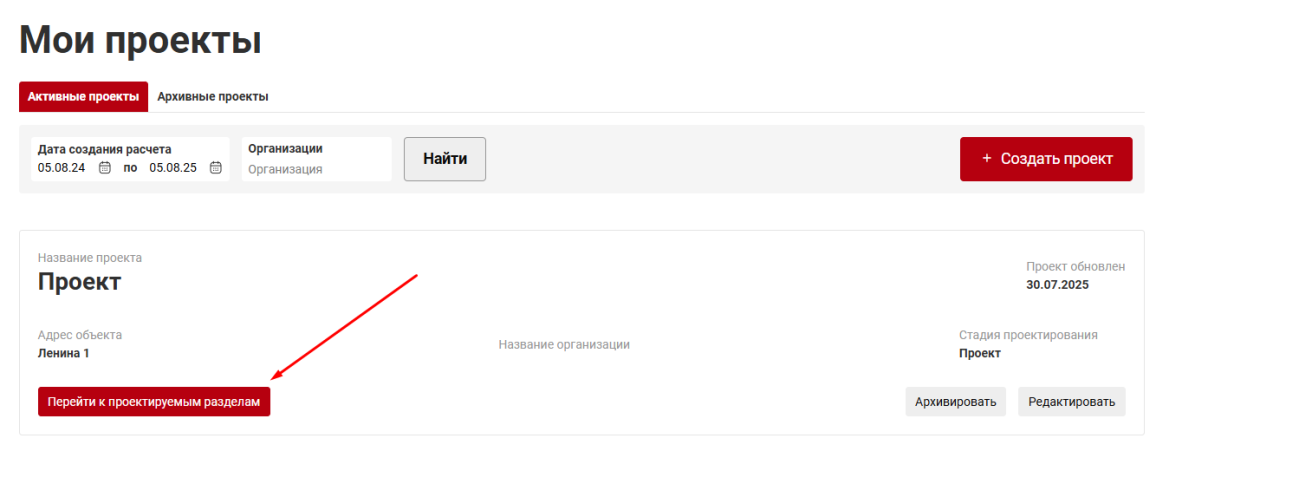The image size is (1299, 484).
Task: Select the project title Проект
Action: click(x=80, y=282)
